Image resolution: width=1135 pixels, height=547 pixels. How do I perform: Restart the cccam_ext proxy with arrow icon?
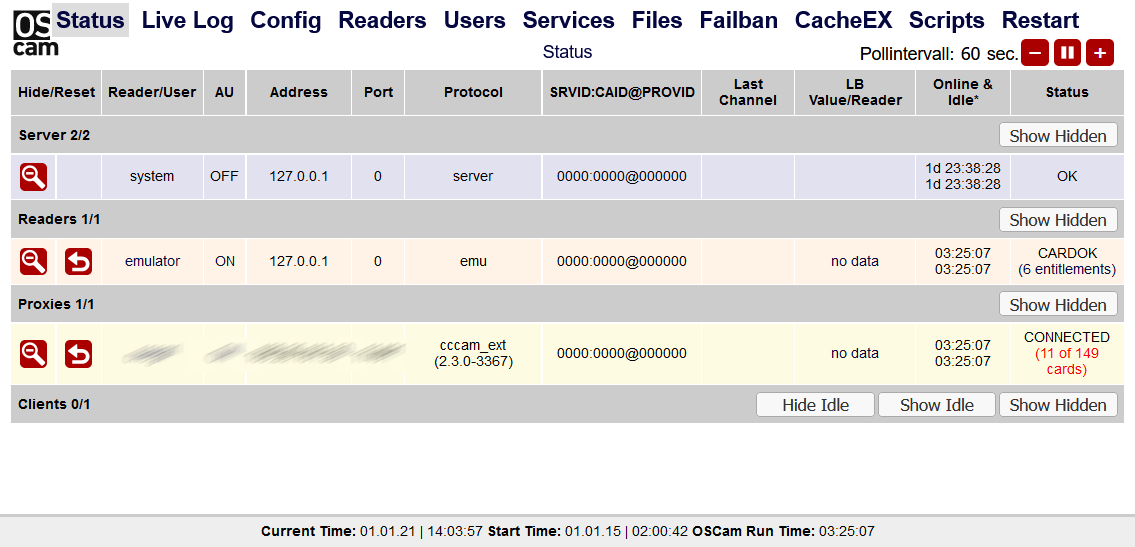tap(79, 354)
